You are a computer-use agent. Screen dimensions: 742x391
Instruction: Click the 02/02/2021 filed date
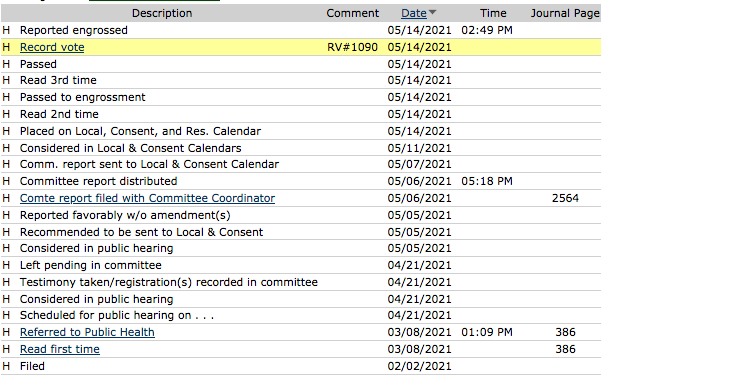(419, 366)
